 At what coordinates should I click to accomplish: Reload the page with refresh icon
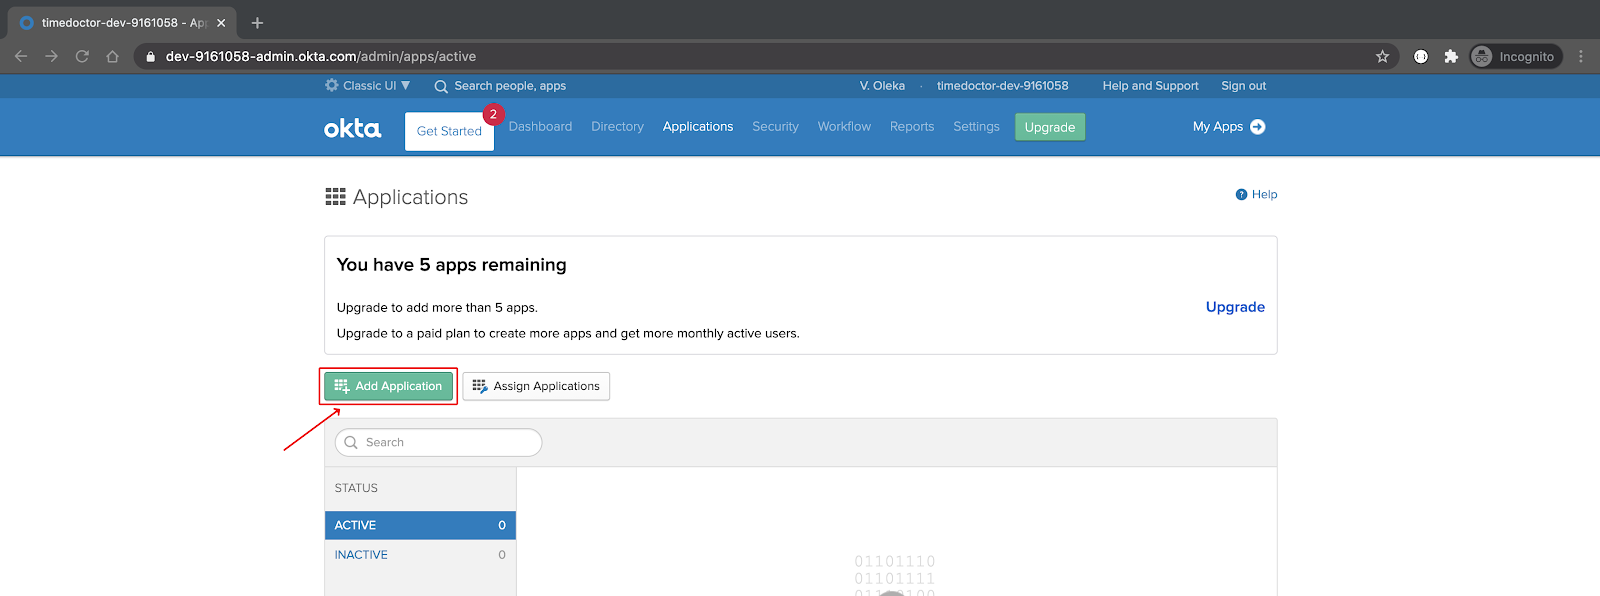[82, 56]
